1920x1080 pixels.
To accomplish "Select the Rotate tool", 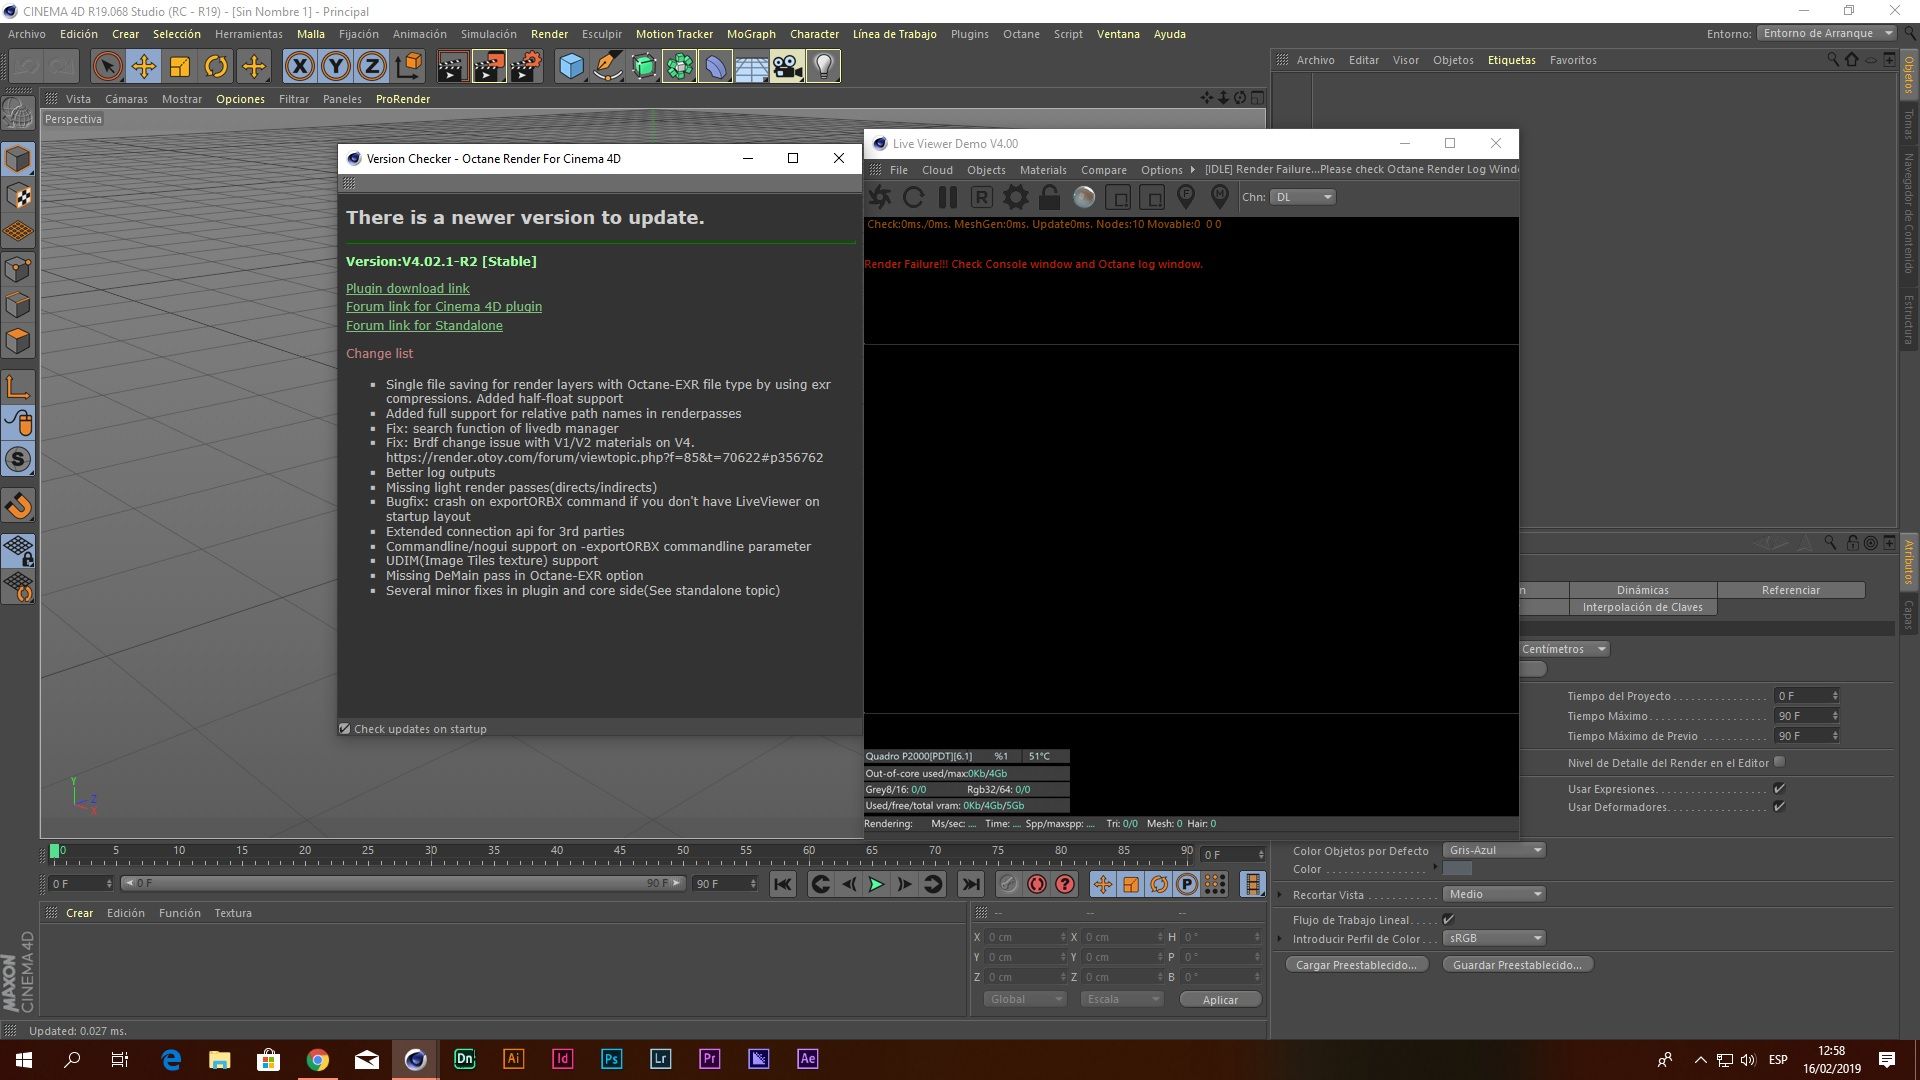I will (216, 67).
